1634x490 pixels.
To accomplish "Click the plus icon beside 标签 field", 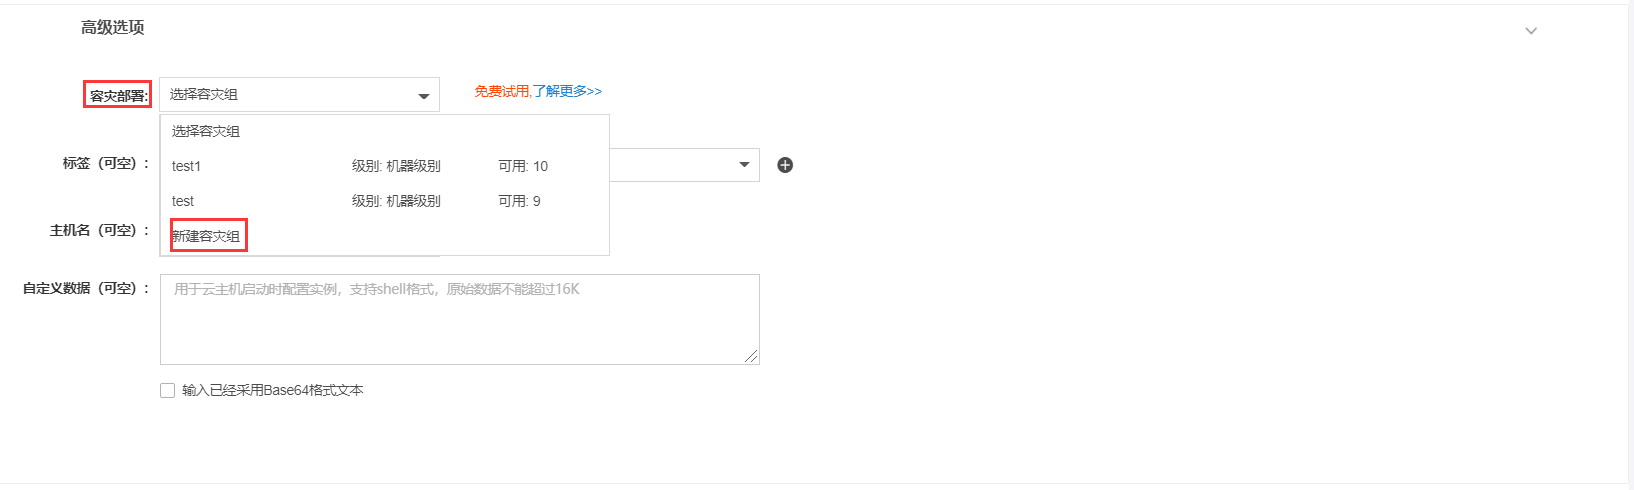I will [785, 165].
